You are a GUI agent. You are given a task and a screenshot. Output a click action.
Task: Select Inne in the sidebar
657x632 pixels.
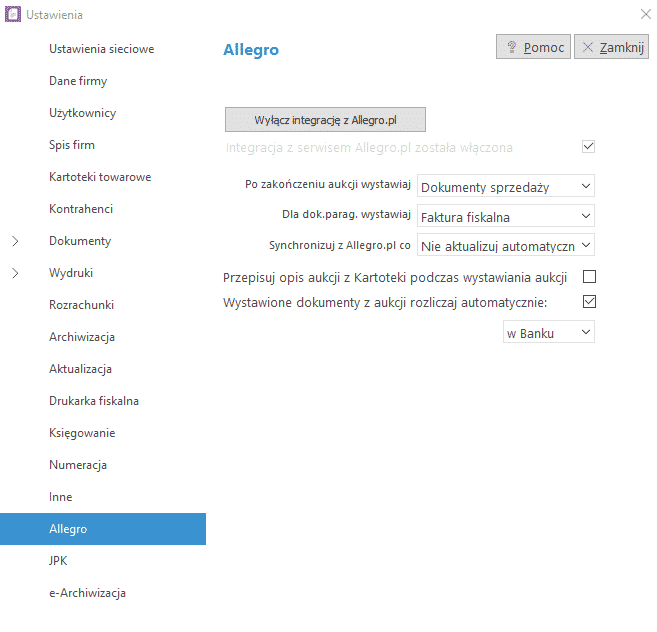tap(60, 497)
